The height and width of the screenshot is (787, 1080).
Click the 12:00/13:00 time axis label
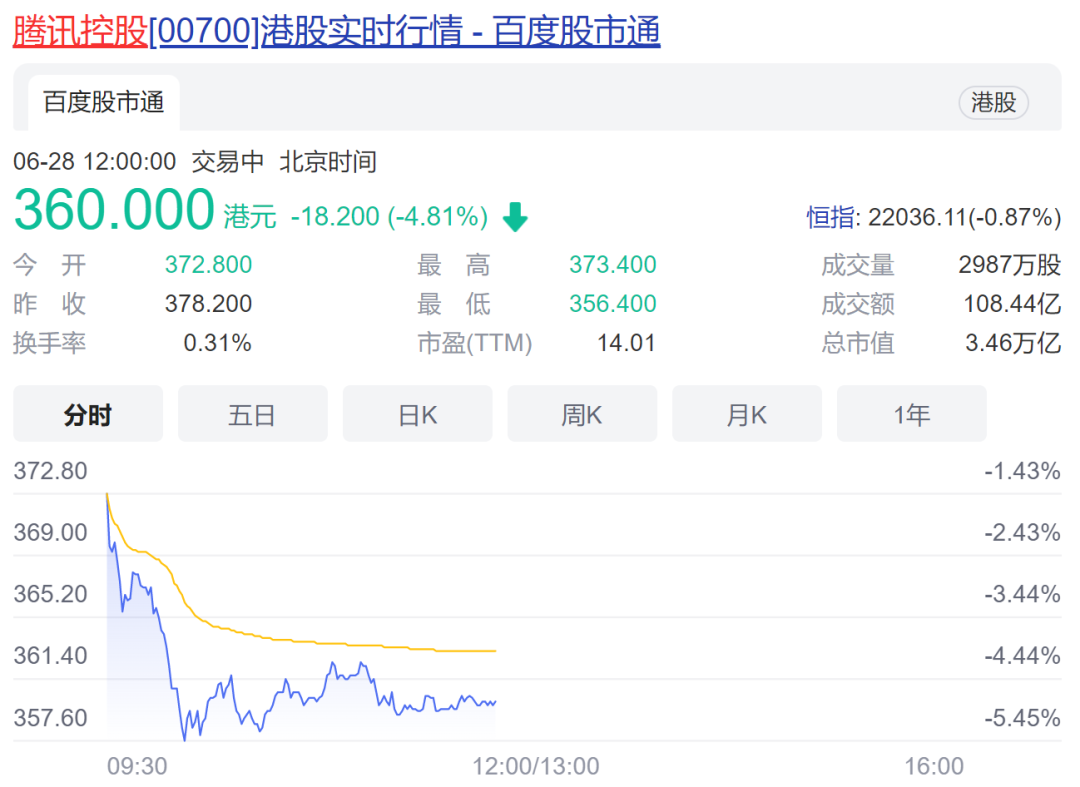[536, 766]
